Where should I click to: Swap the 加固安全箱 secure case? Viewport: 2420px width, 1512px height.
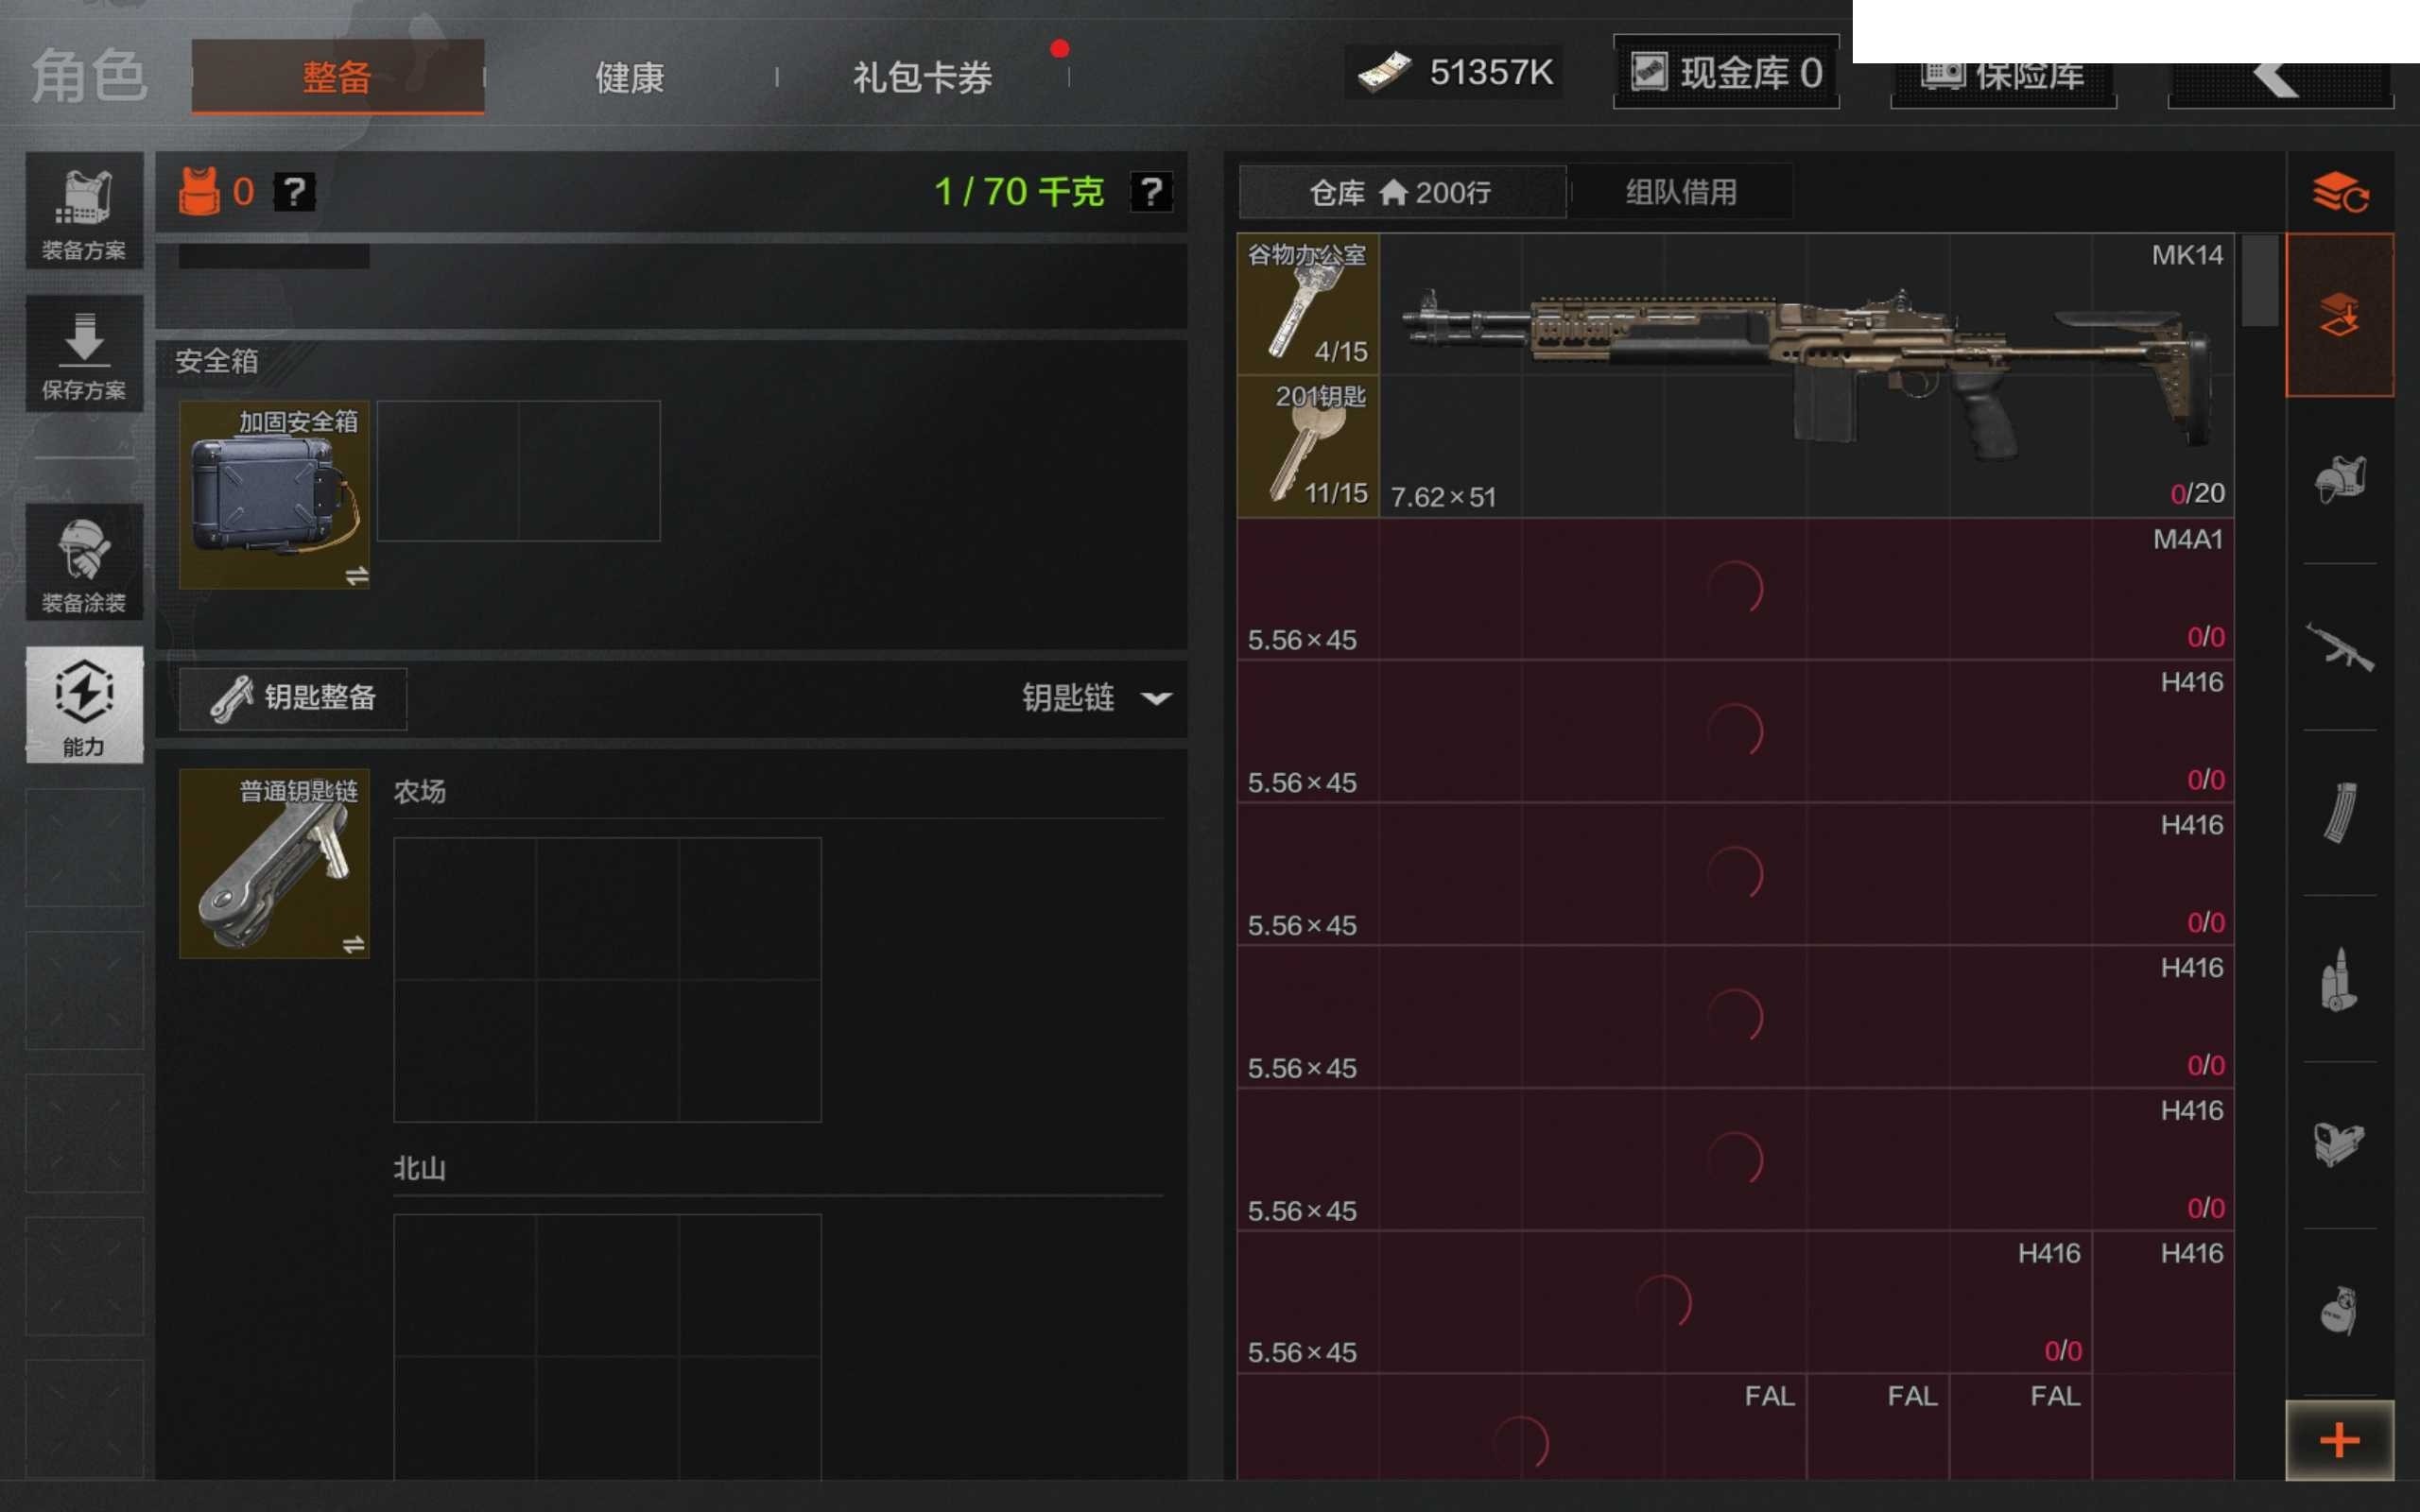click(356, 576)
